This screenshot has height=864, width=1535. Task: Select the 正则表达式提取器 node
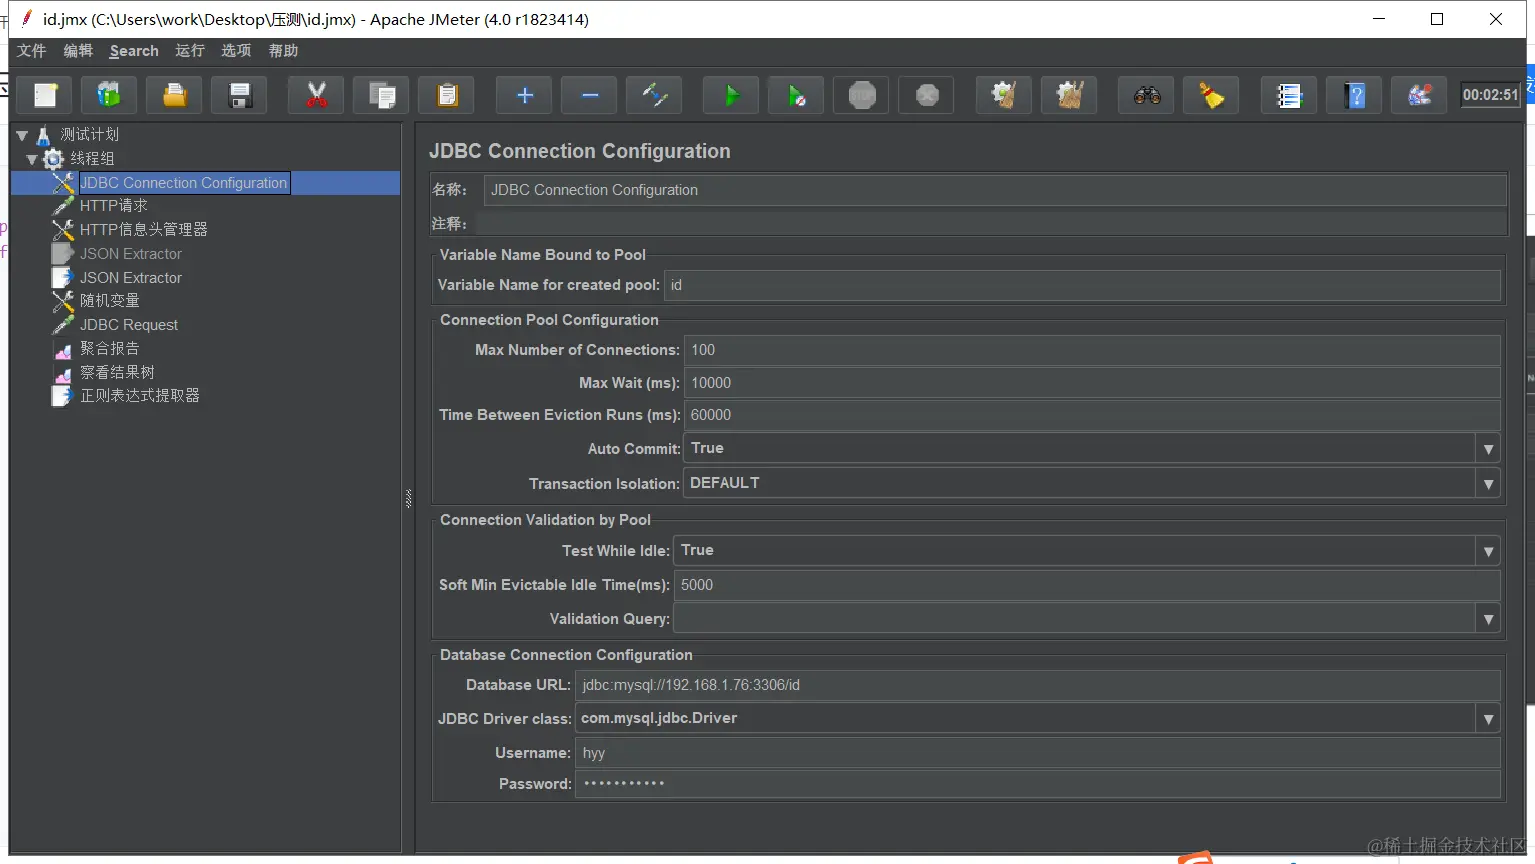[140, 395]
